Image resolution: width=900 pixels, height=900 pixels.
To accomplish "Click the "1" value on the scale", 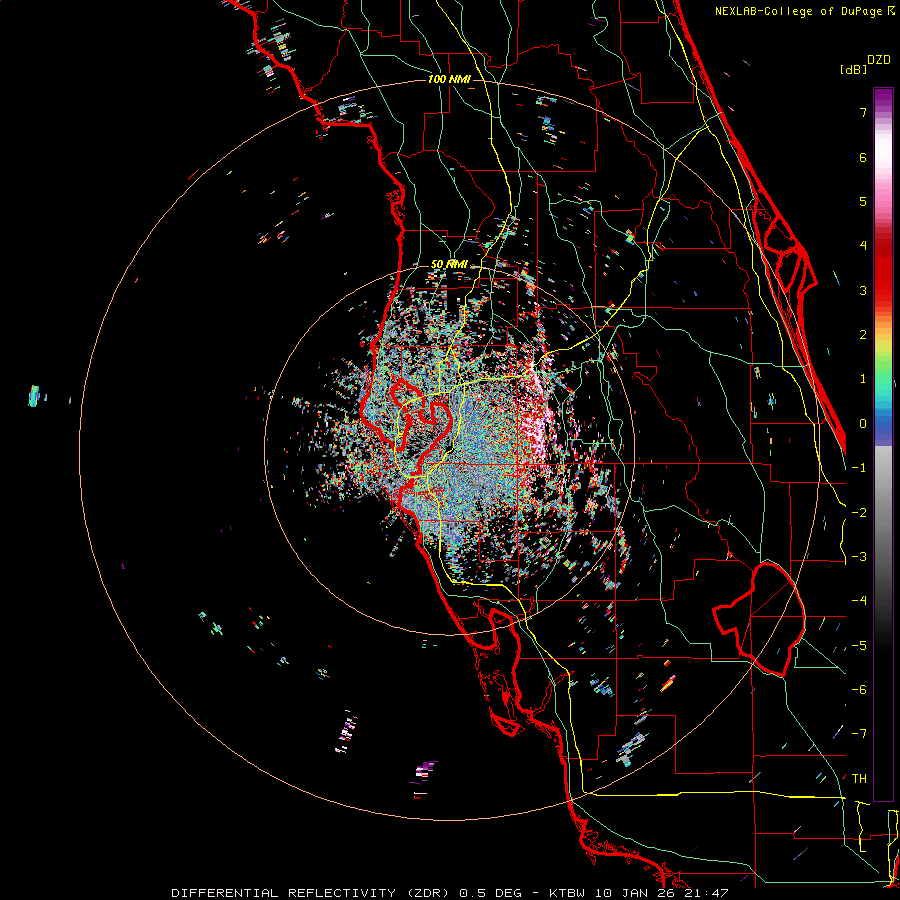I will click(863, 379).
